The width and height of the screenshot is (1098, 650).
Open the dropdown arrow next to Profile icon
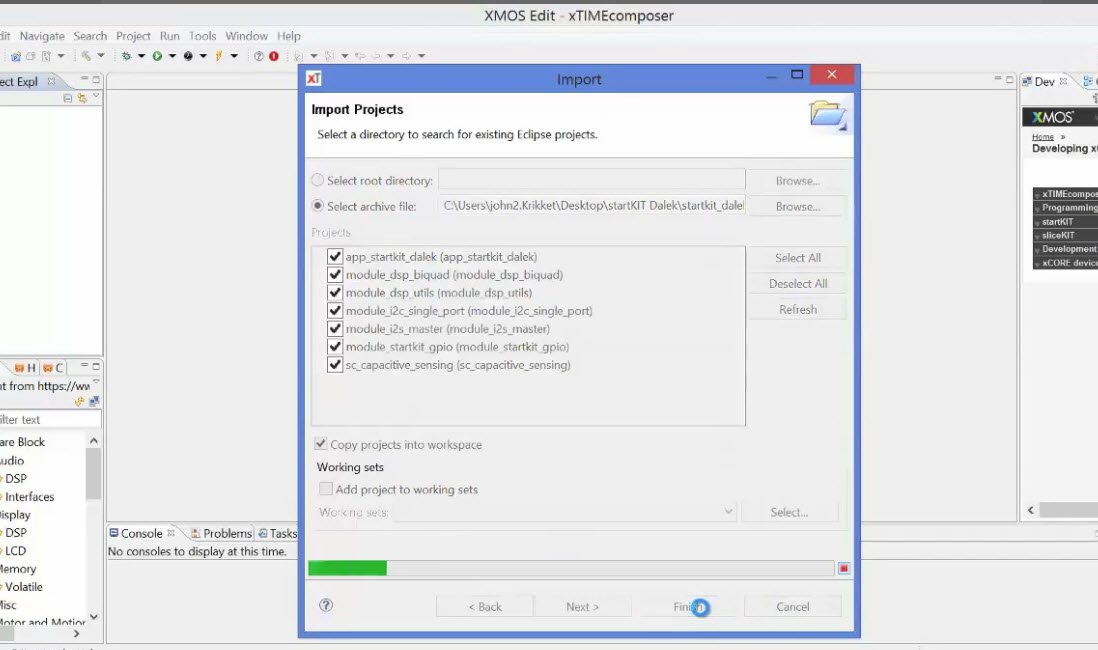tap(203, 56)
